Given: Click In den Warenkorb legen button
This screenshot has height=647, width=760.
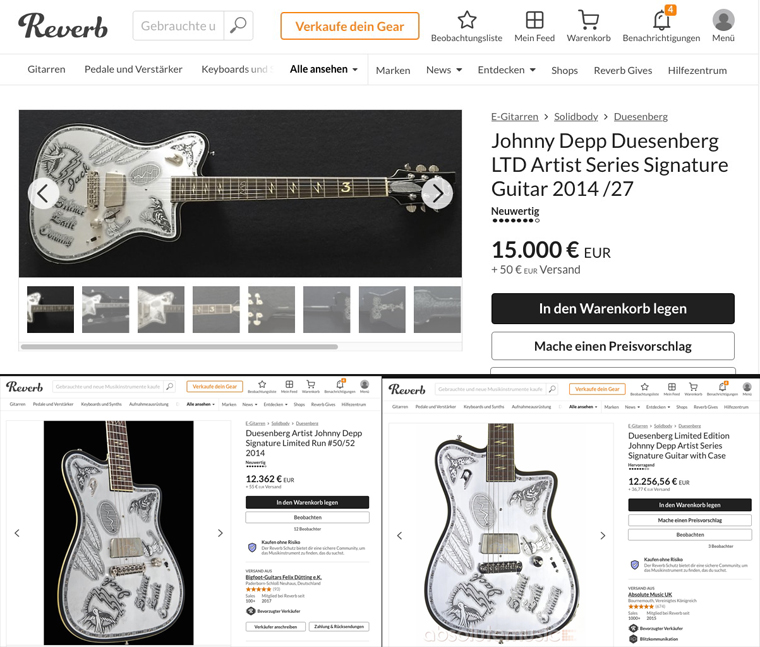Looking at the screenshot, I should point(613,308).
